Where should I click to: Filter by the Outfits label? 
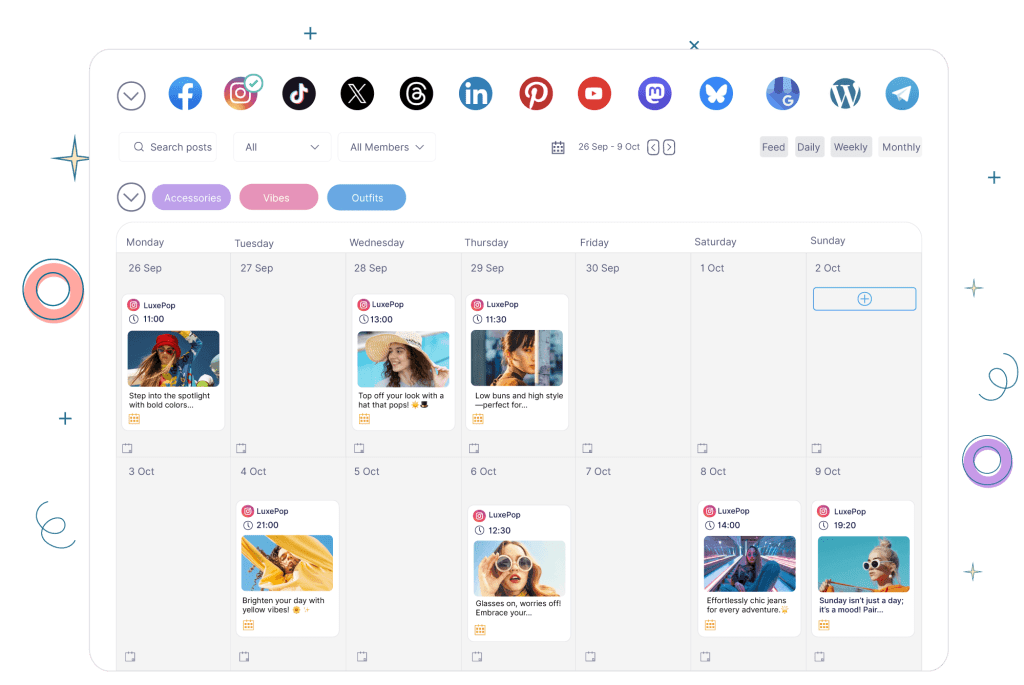pyautogui.click(x=366, y=197)
